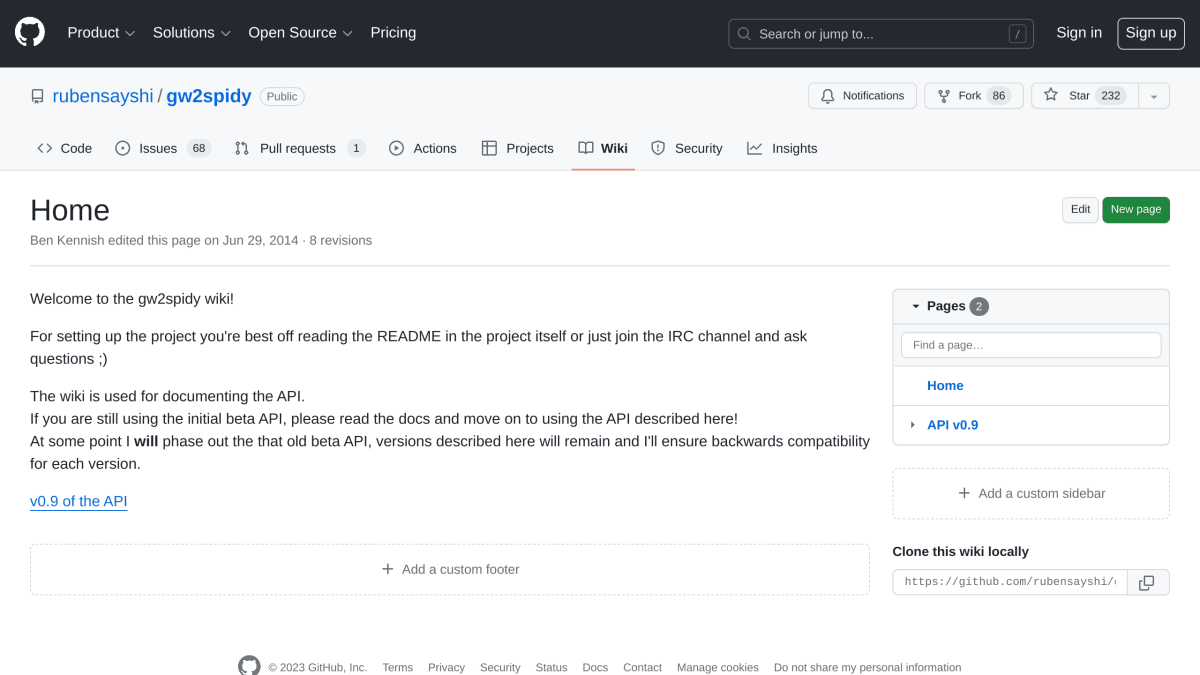Open the GitHub logo homepage
Image resolution: width=1200 pixels, height=675 pixels.
point(30,33)
